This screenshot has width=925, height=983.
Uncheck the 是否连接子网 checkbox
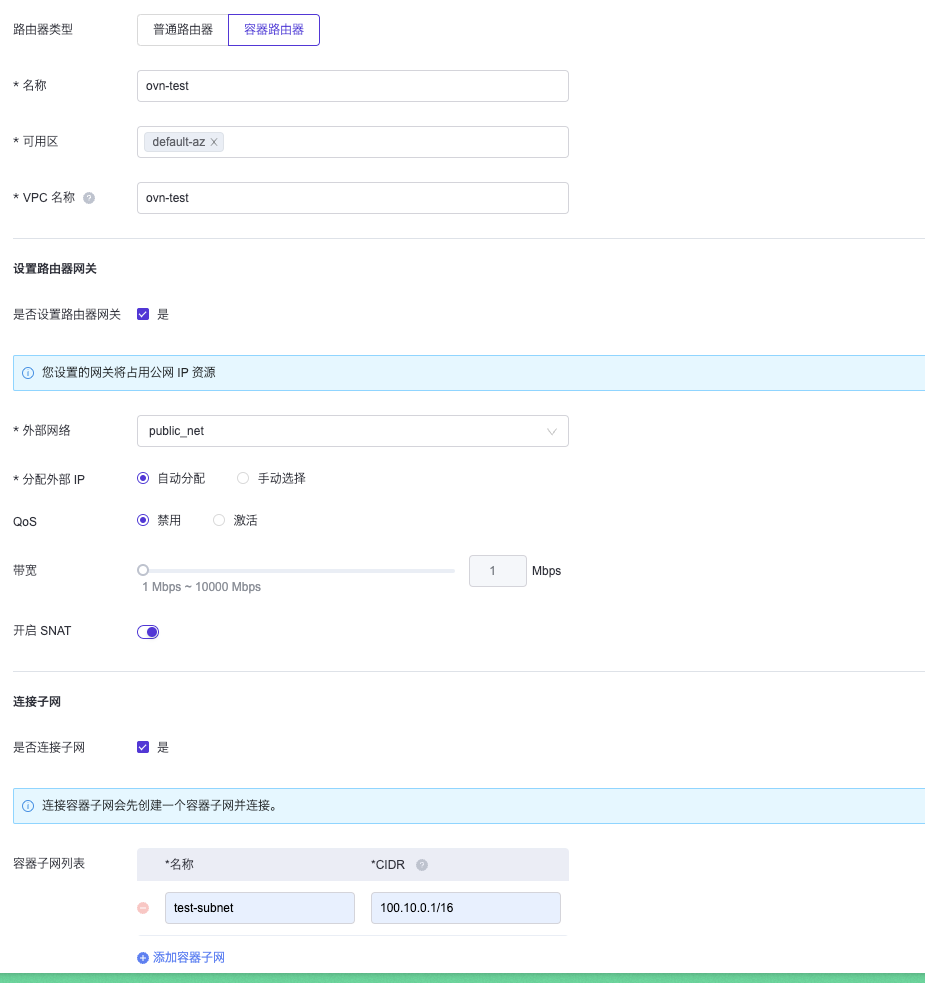(x=143, y=747)
